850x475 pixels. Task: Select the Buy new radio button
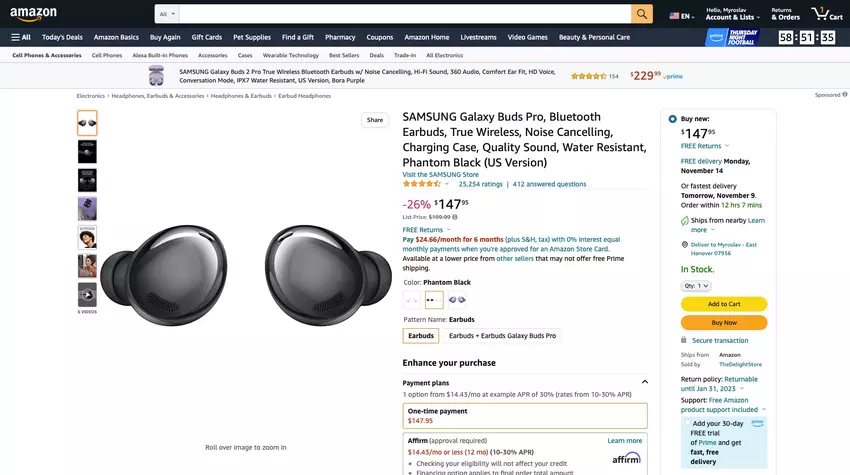point(672,119)
